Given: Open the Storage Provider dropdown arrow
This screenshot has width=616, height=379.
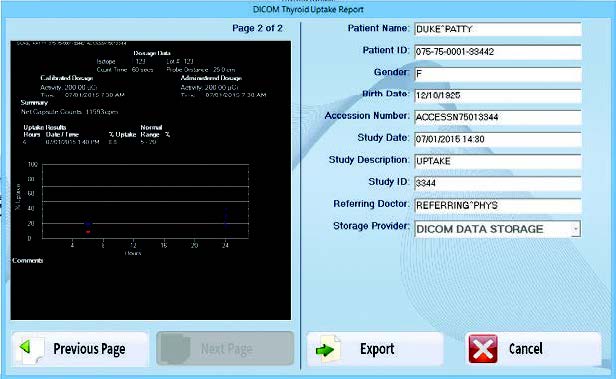Looking at the screenshot, I should point(576,229).
